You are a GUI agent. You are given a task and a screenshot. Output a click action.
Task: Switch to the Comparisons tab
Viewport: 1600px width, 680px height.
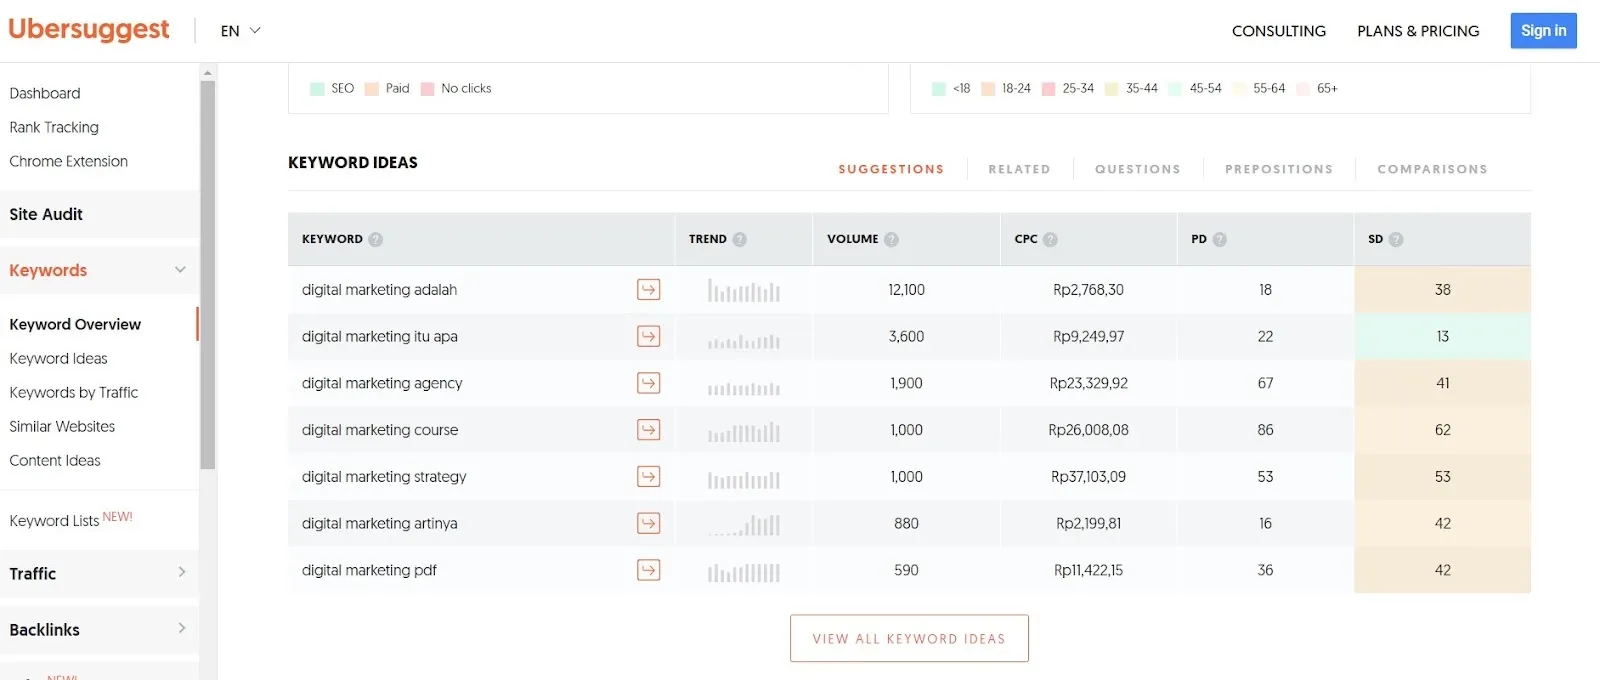coord(1432,169)
